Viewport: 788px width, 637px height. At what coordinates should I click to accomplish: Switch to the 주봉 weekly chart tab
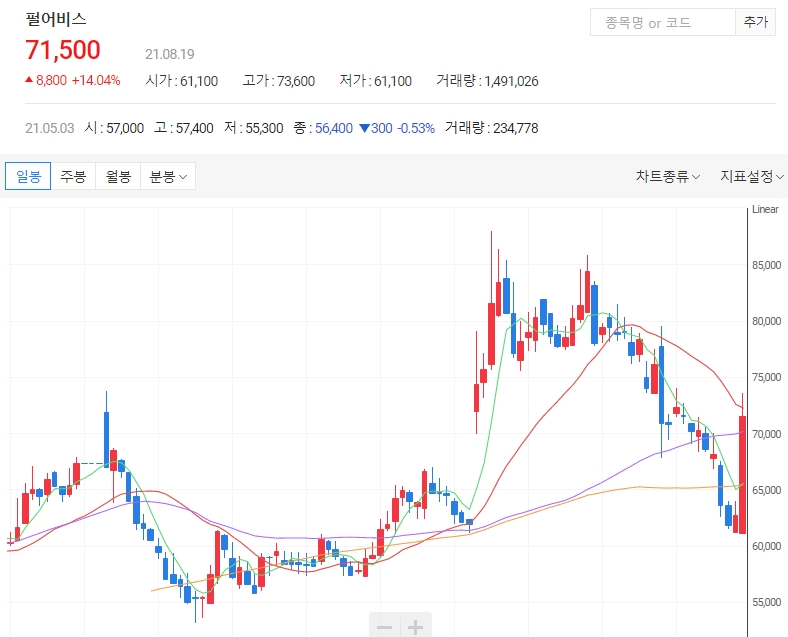(x=73, y=176)
